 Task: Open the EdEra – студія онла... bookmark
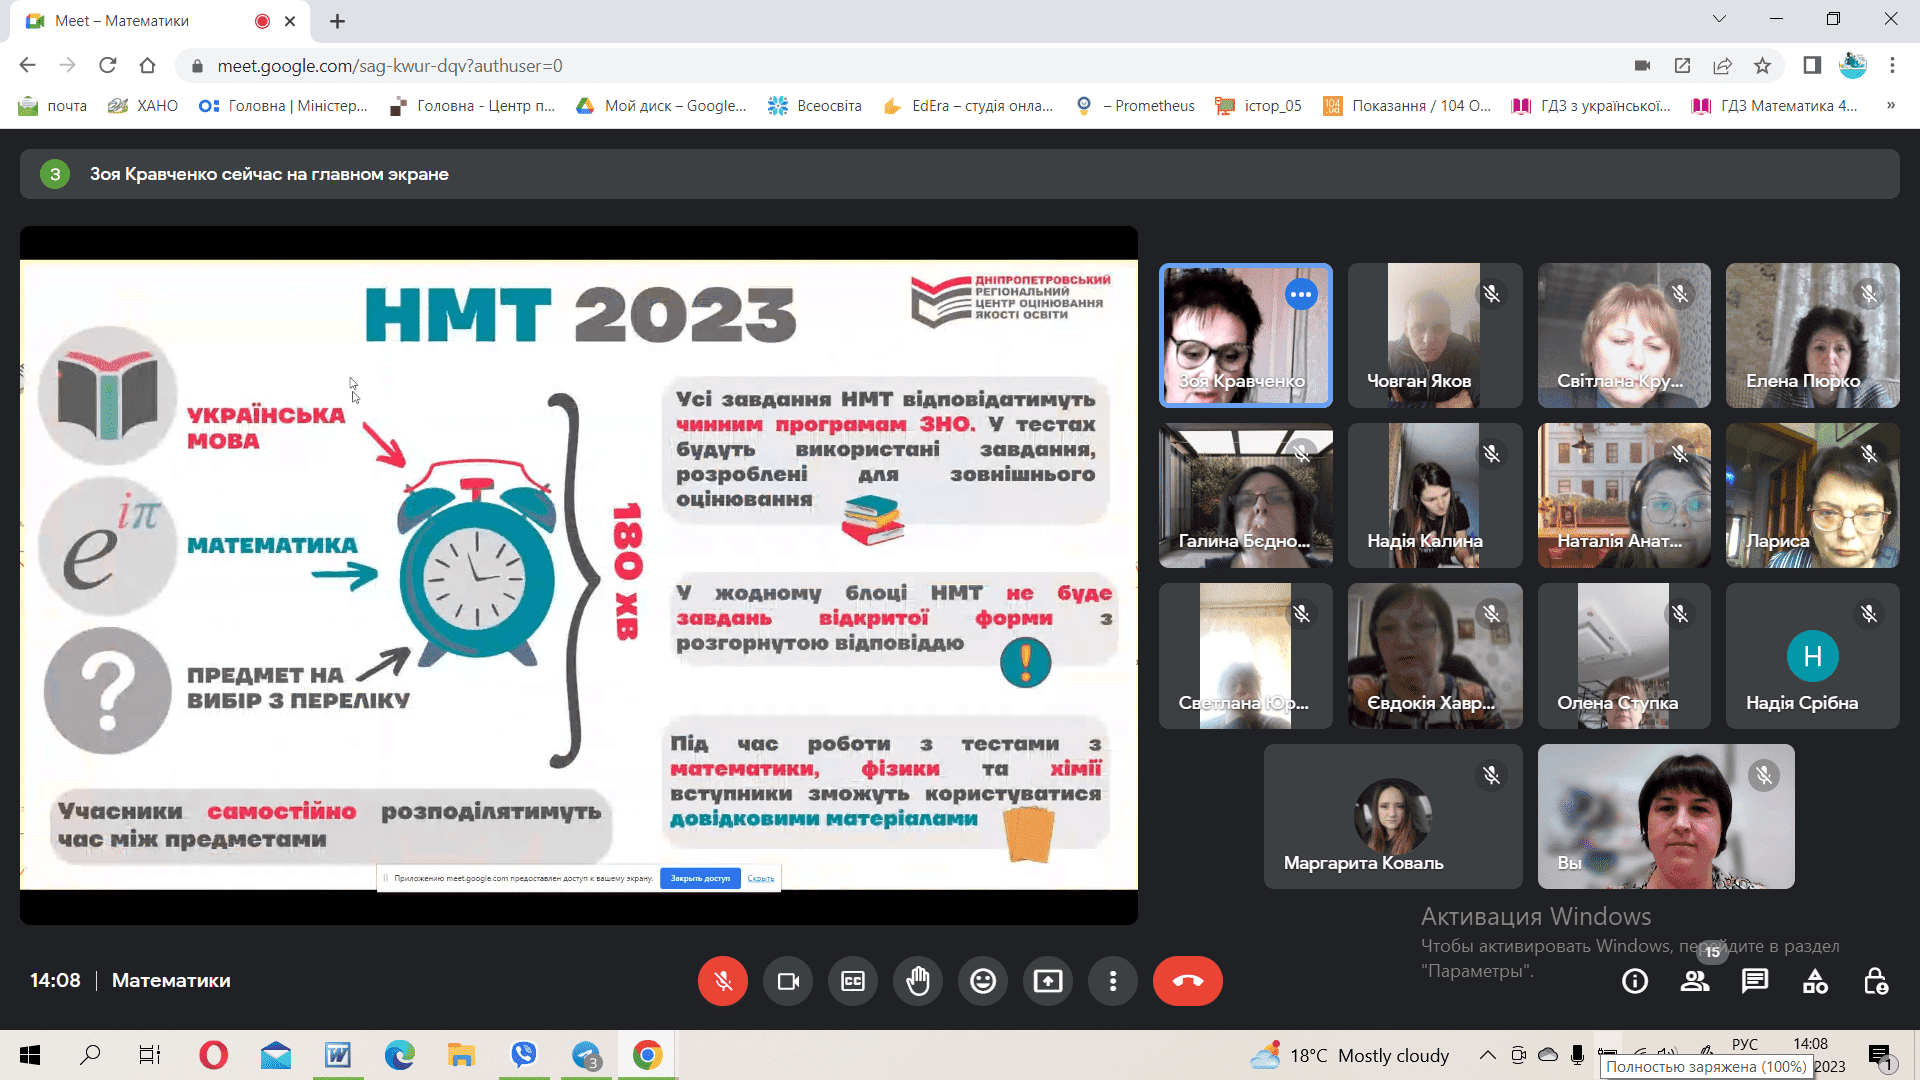point(969,106)
